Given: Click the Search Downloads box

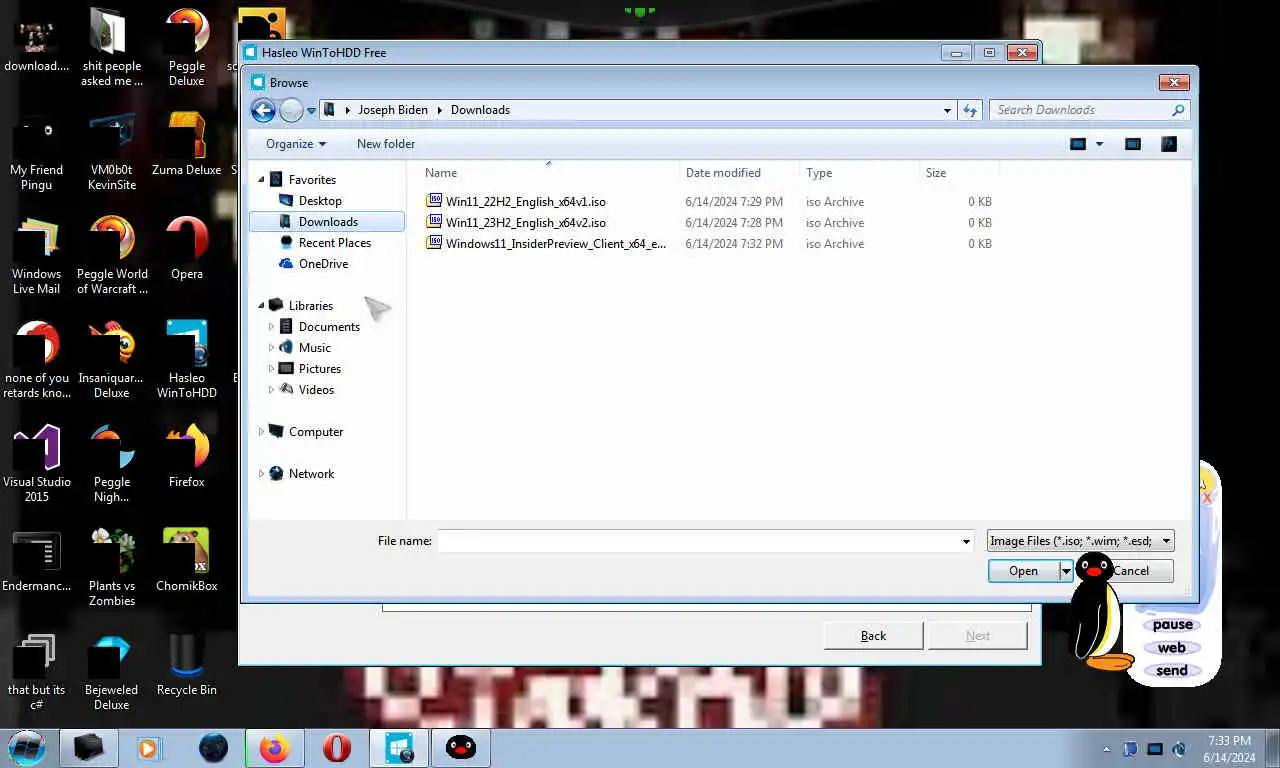Looking at the screenshot, I should point(1079,110).
